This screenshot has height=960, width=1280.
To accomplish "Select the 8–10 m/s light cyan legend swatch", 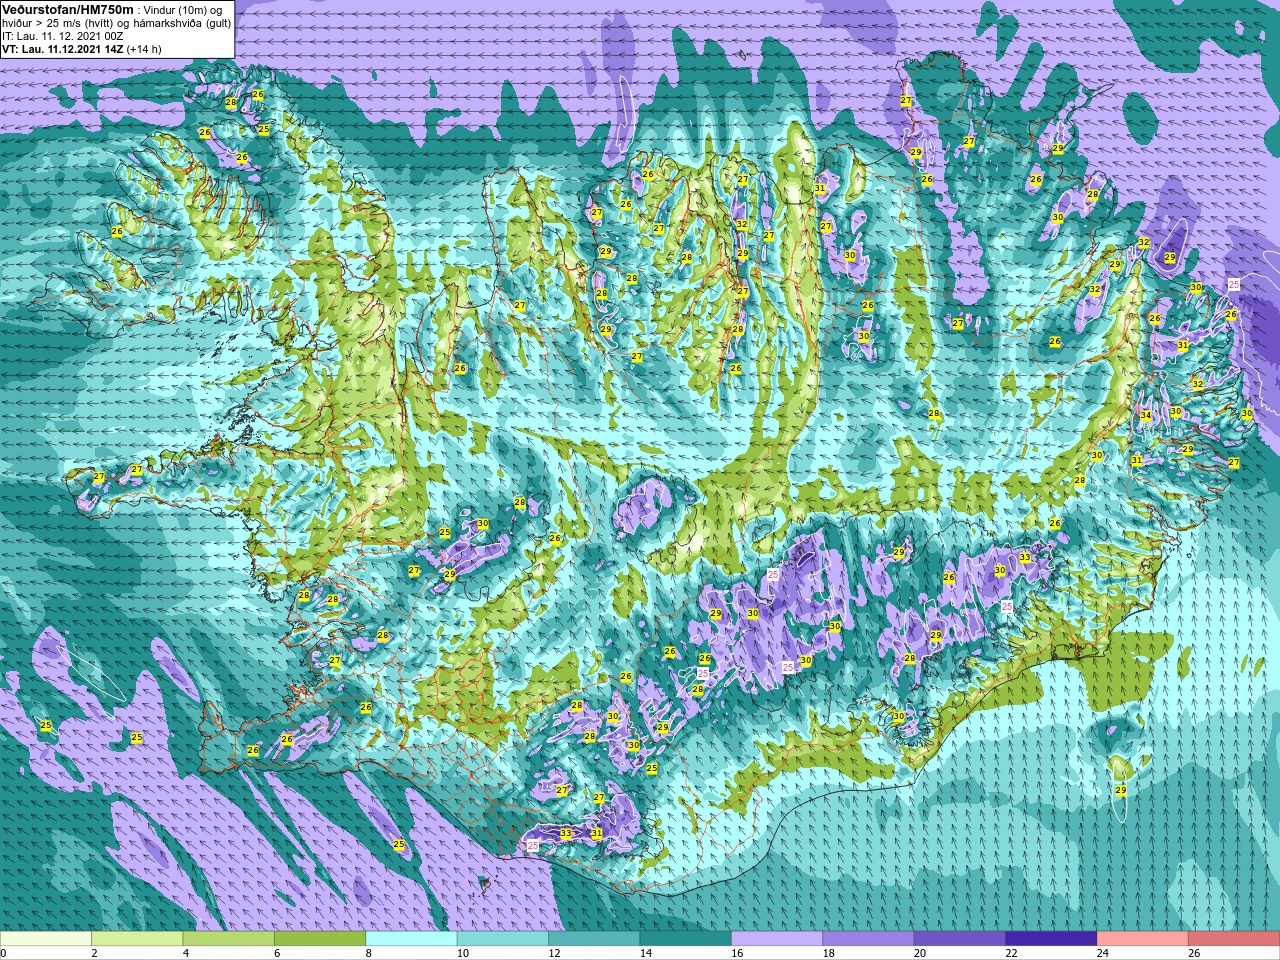I will pyautogui.click(x=412, y=939).
